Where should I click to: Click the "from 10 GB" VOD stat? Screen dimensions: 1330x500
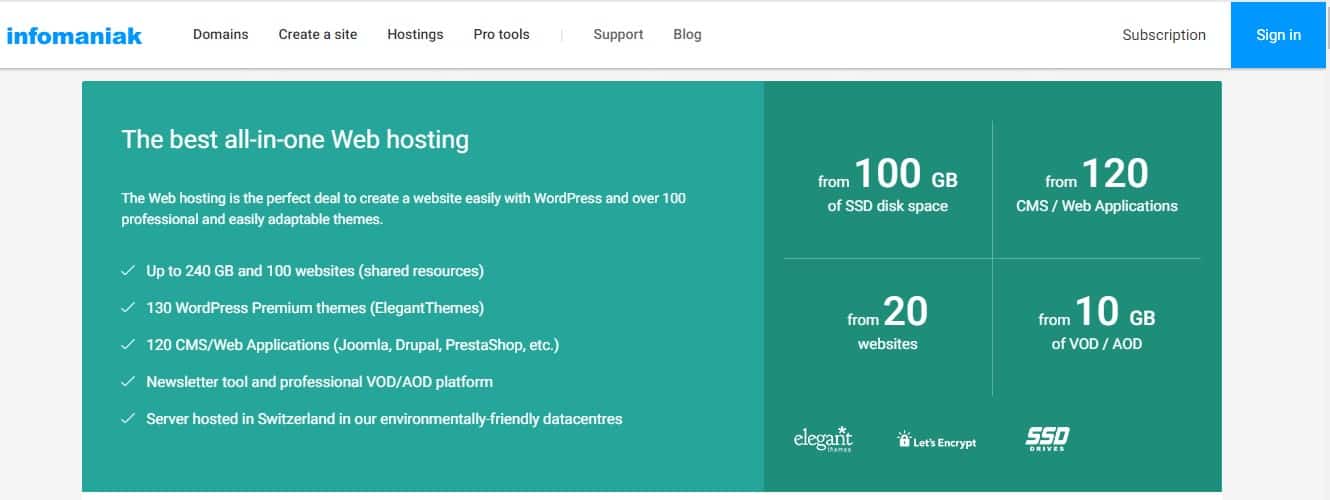1096,313
